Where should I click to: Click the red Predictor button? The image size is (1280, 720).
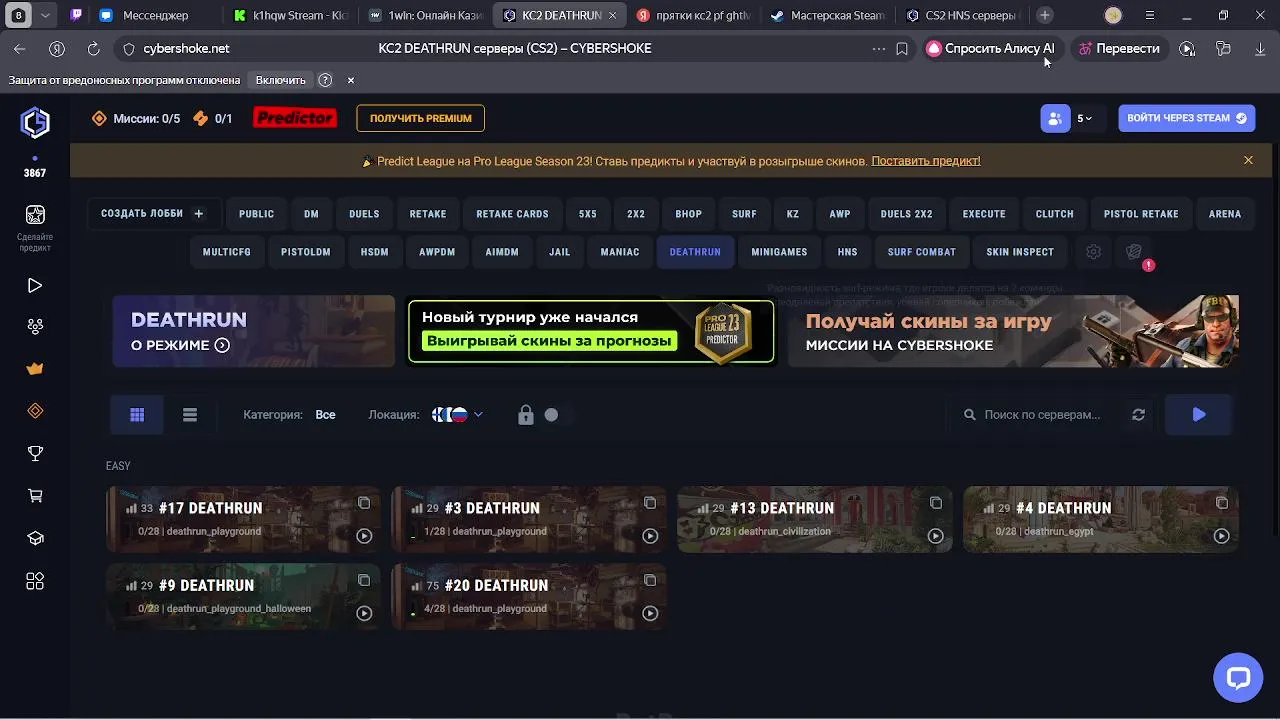[294, 118]
